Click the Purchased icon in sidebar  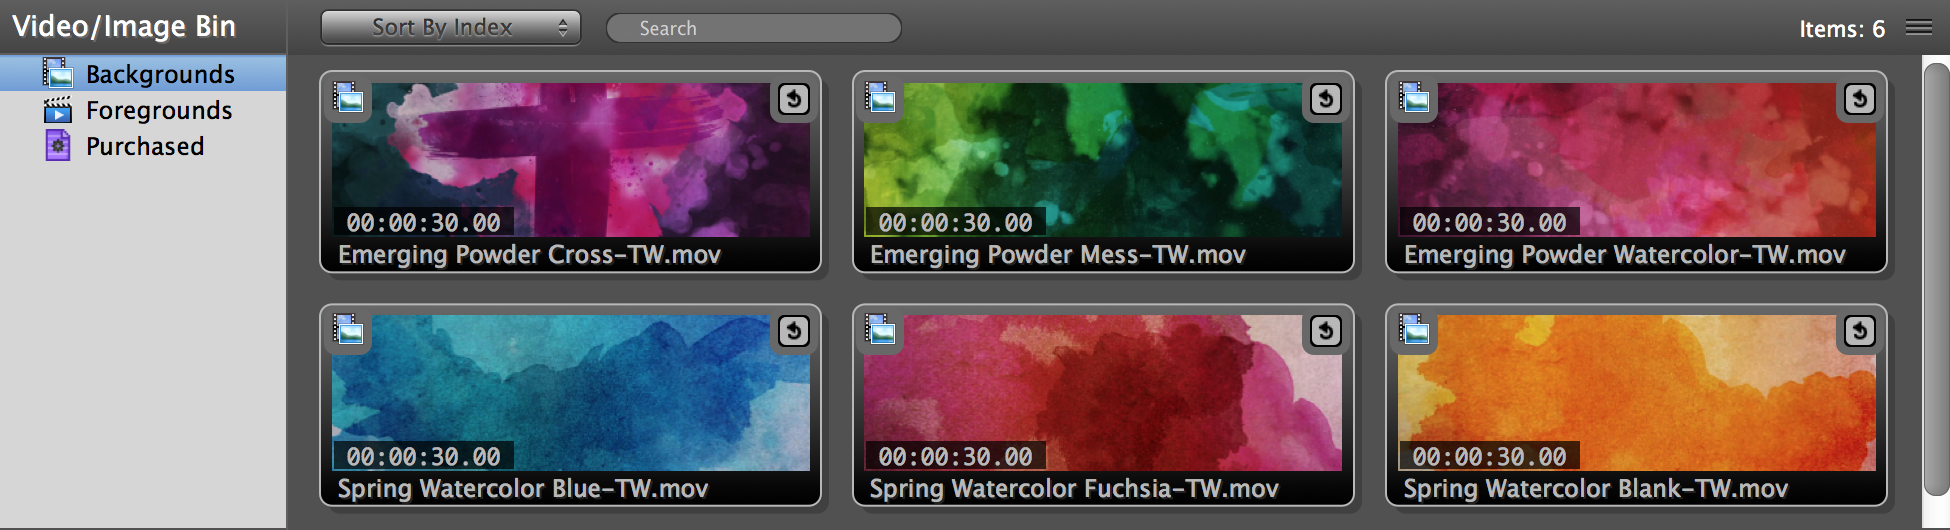point(58,146)
